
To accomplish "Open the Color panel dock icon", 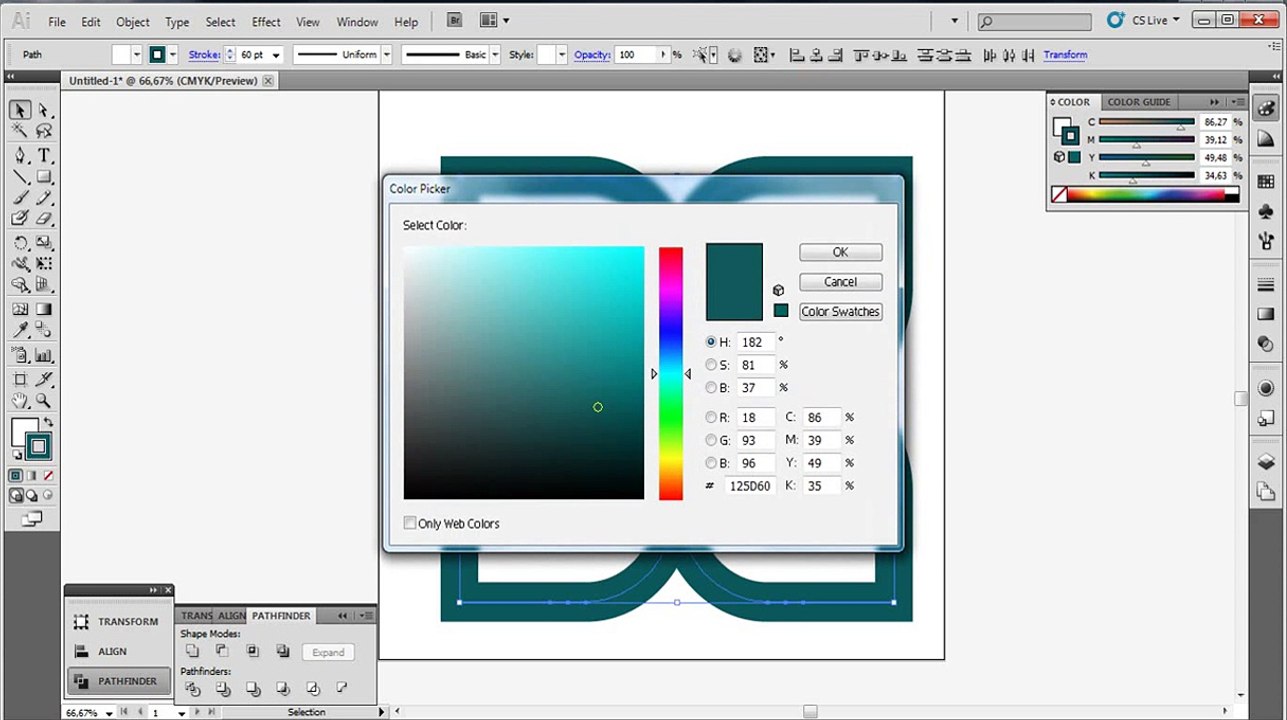I will pos(1266,109).
